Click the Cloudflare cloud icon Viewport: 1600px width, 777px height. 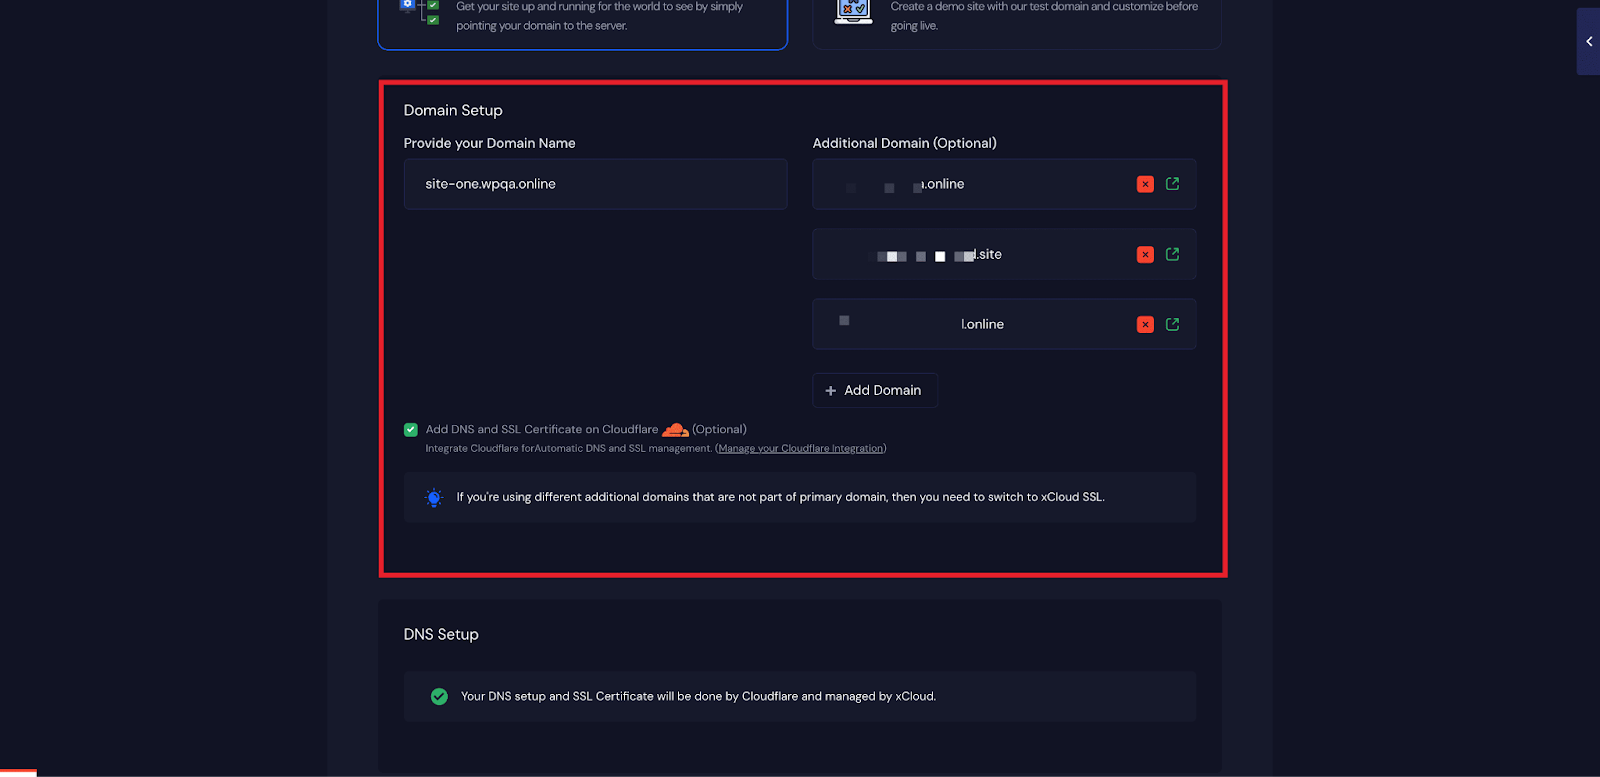[x=673, y=428]
